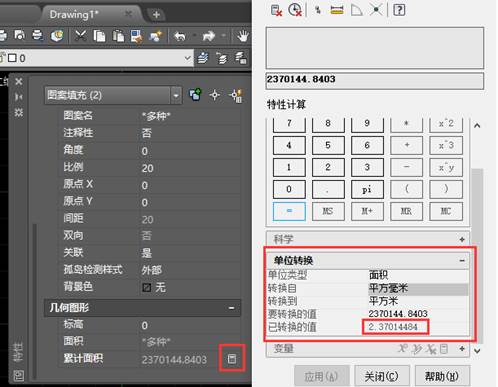
Task: Open the Redo history dropdown arrow
Action: [223, 35]
